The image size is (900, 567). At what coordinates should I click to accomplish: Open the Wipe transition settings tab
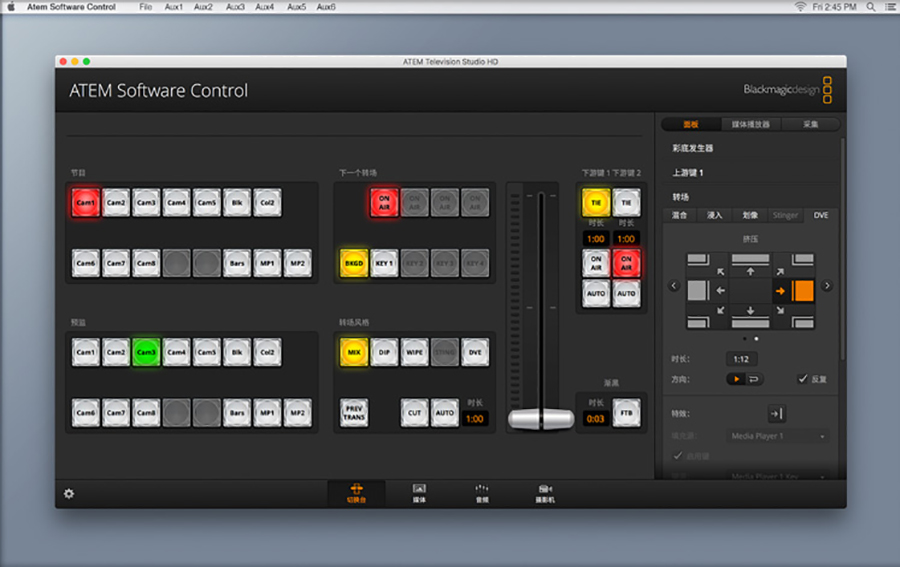[x=750, y=215]
